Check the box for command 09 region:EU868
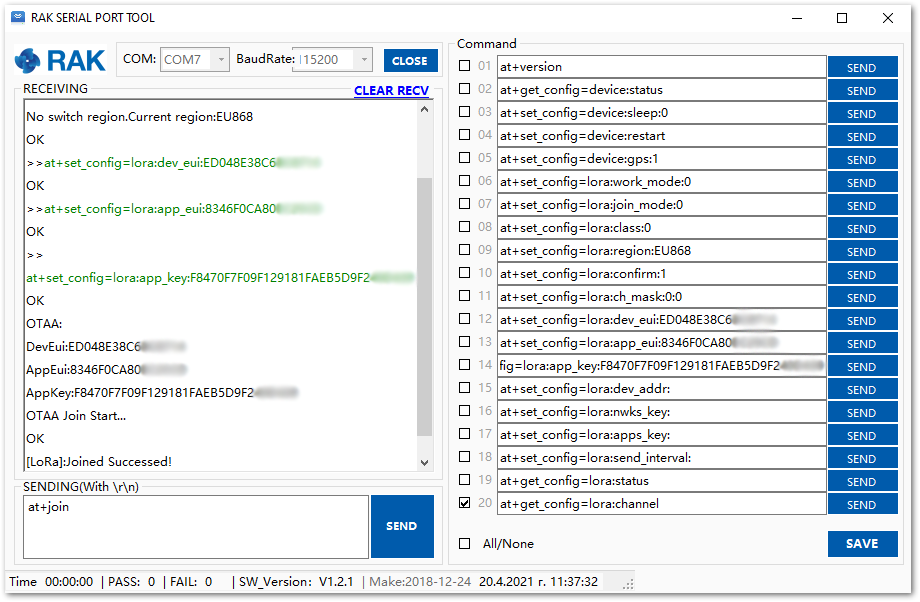This screenshot has height=602, width=920. coord(464,250)
